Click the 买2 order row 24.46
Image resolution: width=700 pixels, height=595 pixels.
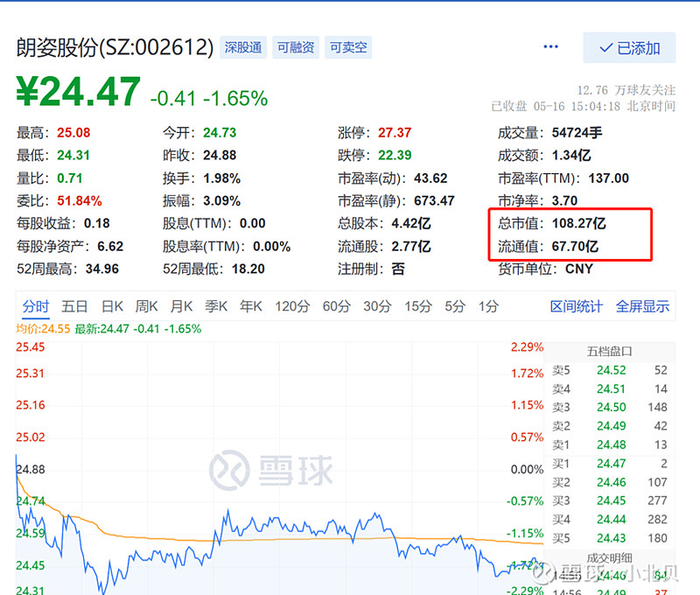point(610,483)
